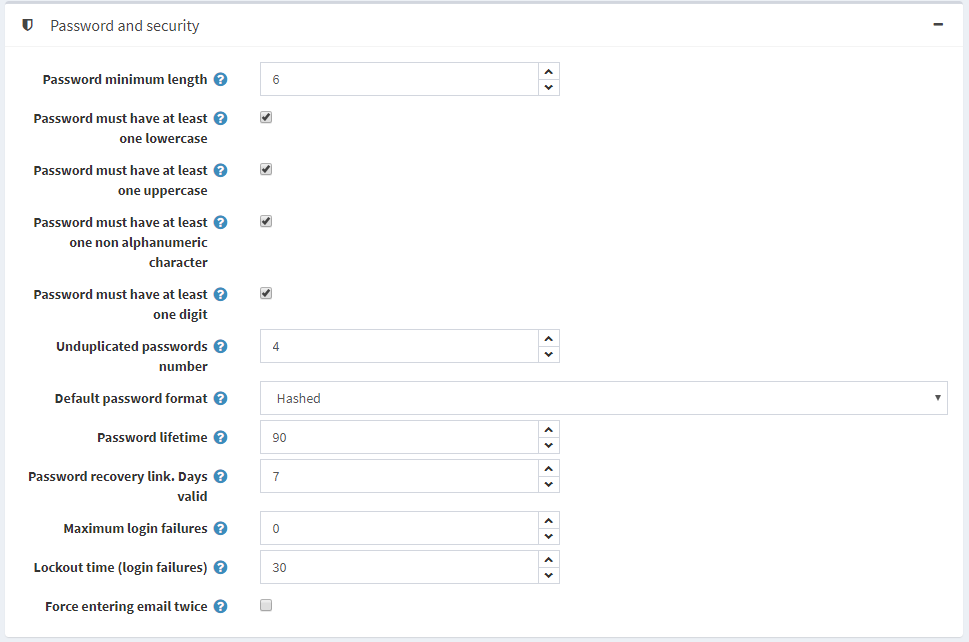Click help icon beside Force entering email twice
The image size is (969, 642).
pyautogui.click(x=221, y=606)
